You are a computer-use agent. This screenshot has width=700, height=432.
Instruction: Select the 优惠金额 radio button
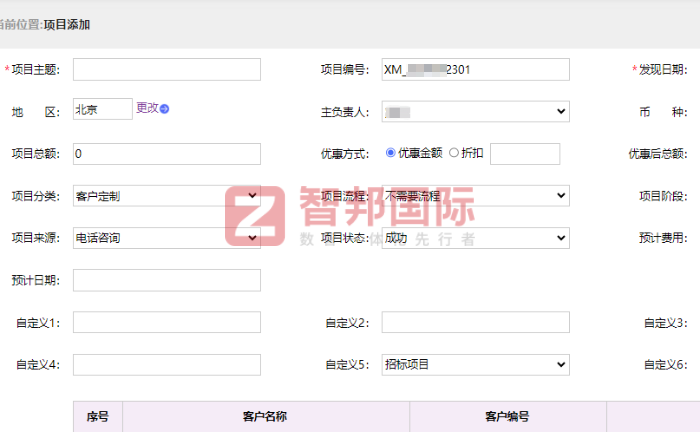[x=390, y=153]
